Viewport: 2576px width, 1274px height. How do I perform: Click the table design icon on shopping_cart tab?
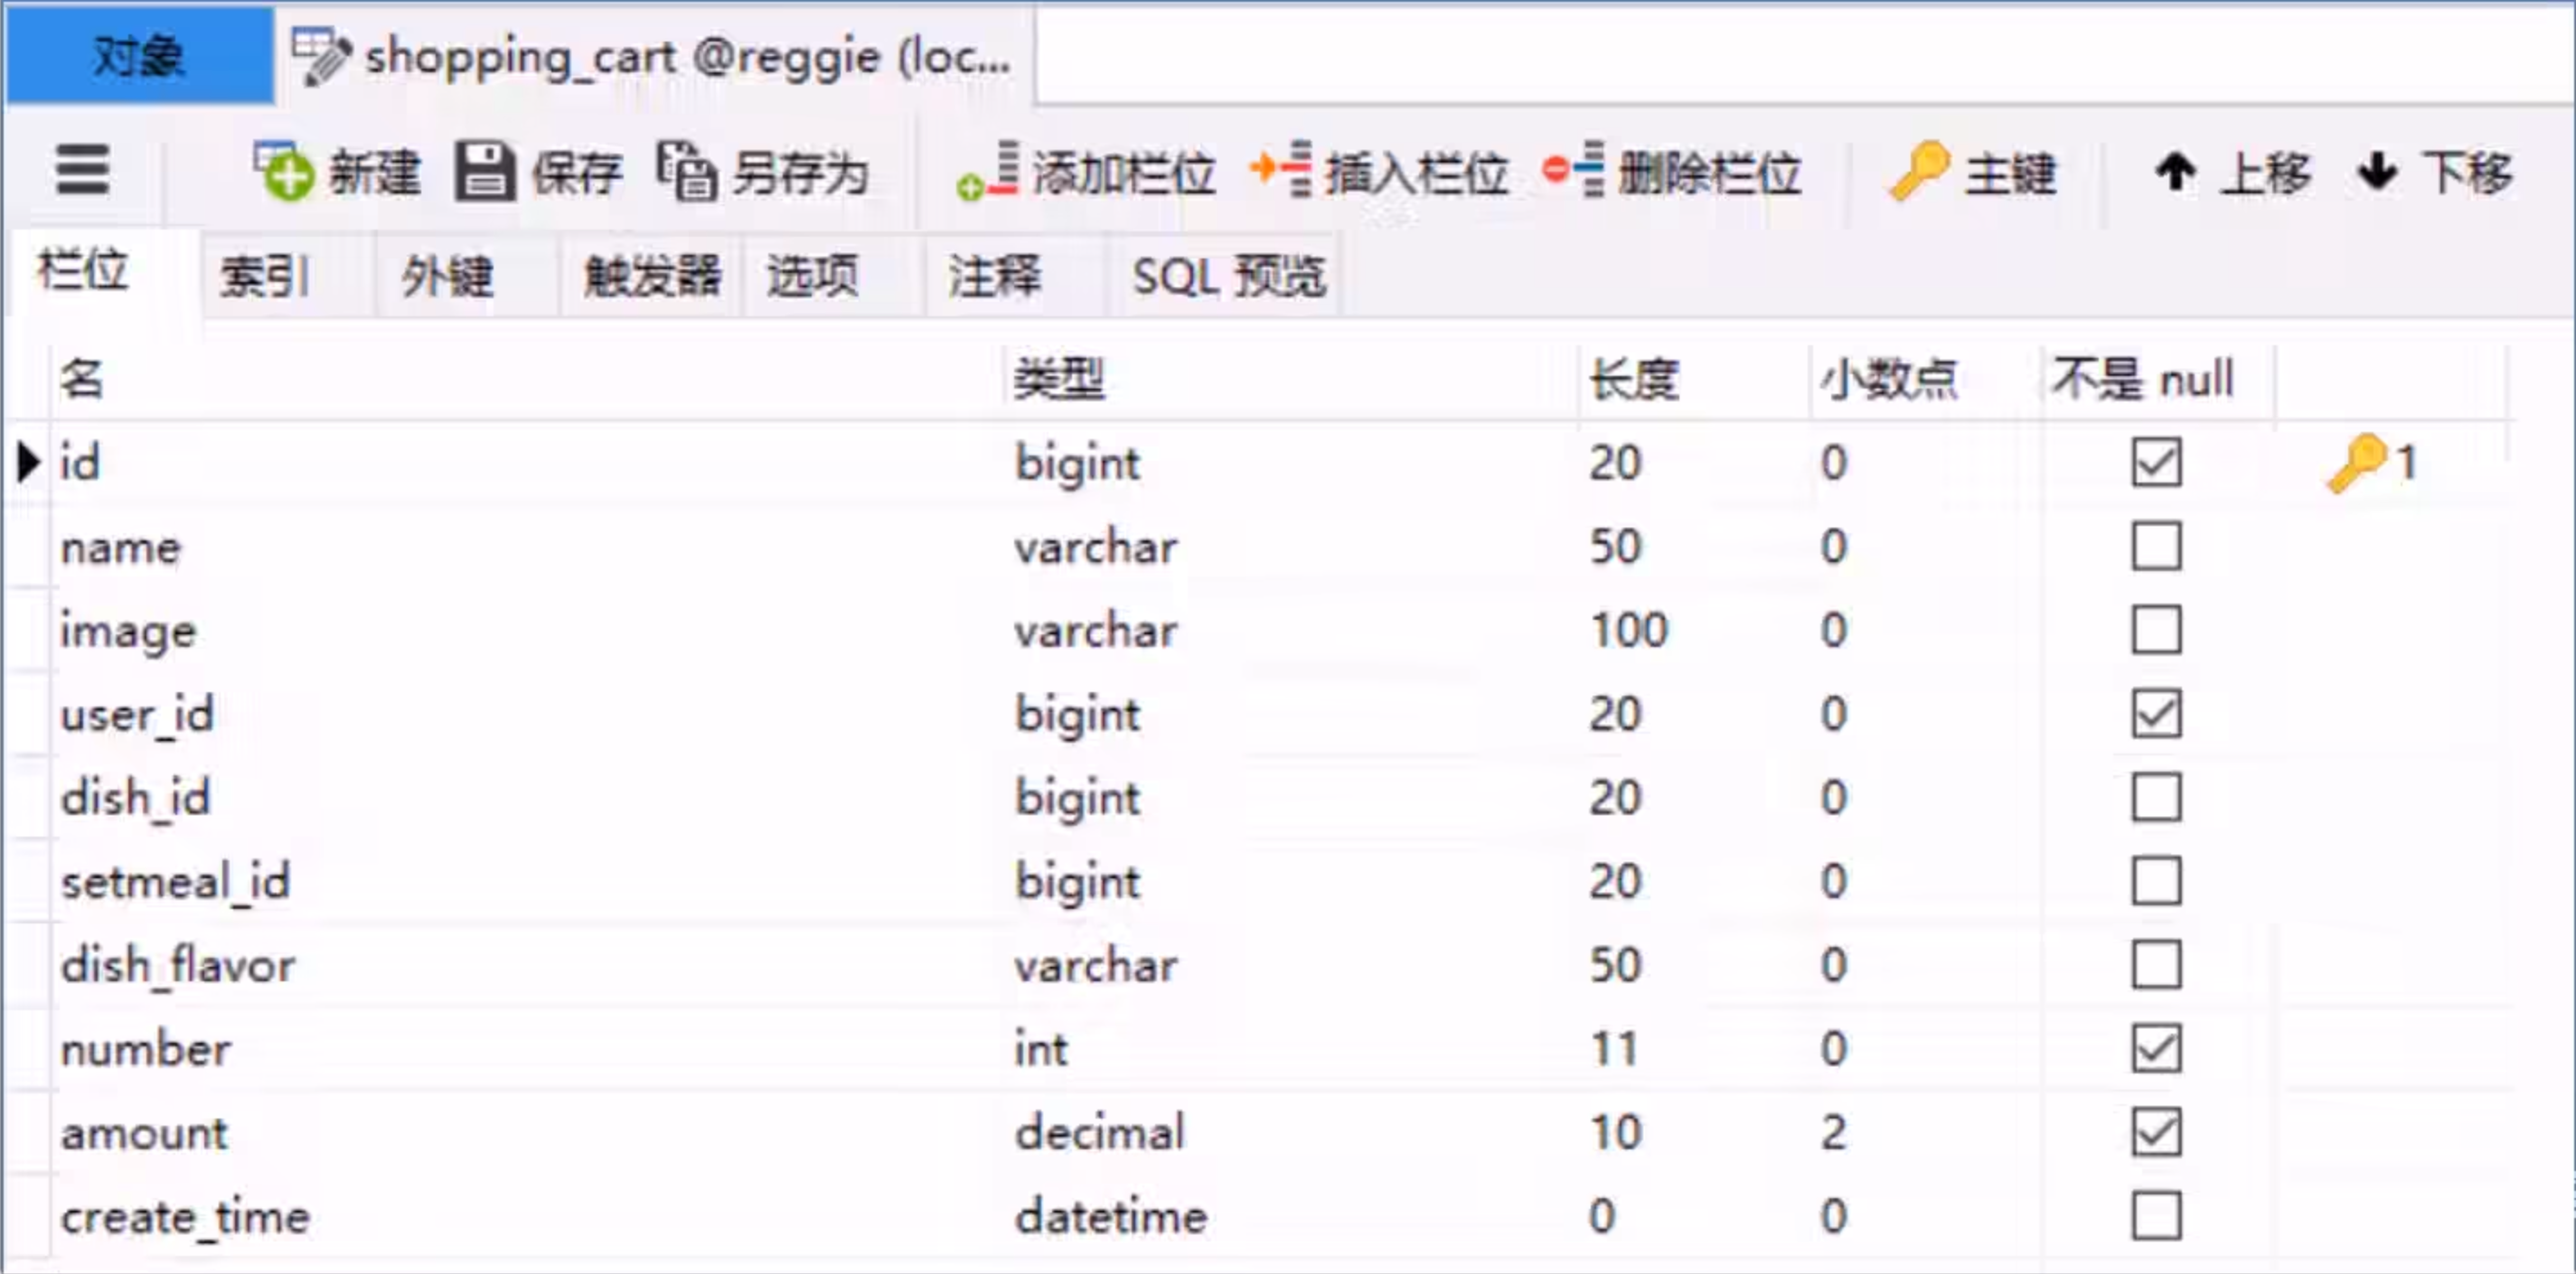click(x=321, y=57)
